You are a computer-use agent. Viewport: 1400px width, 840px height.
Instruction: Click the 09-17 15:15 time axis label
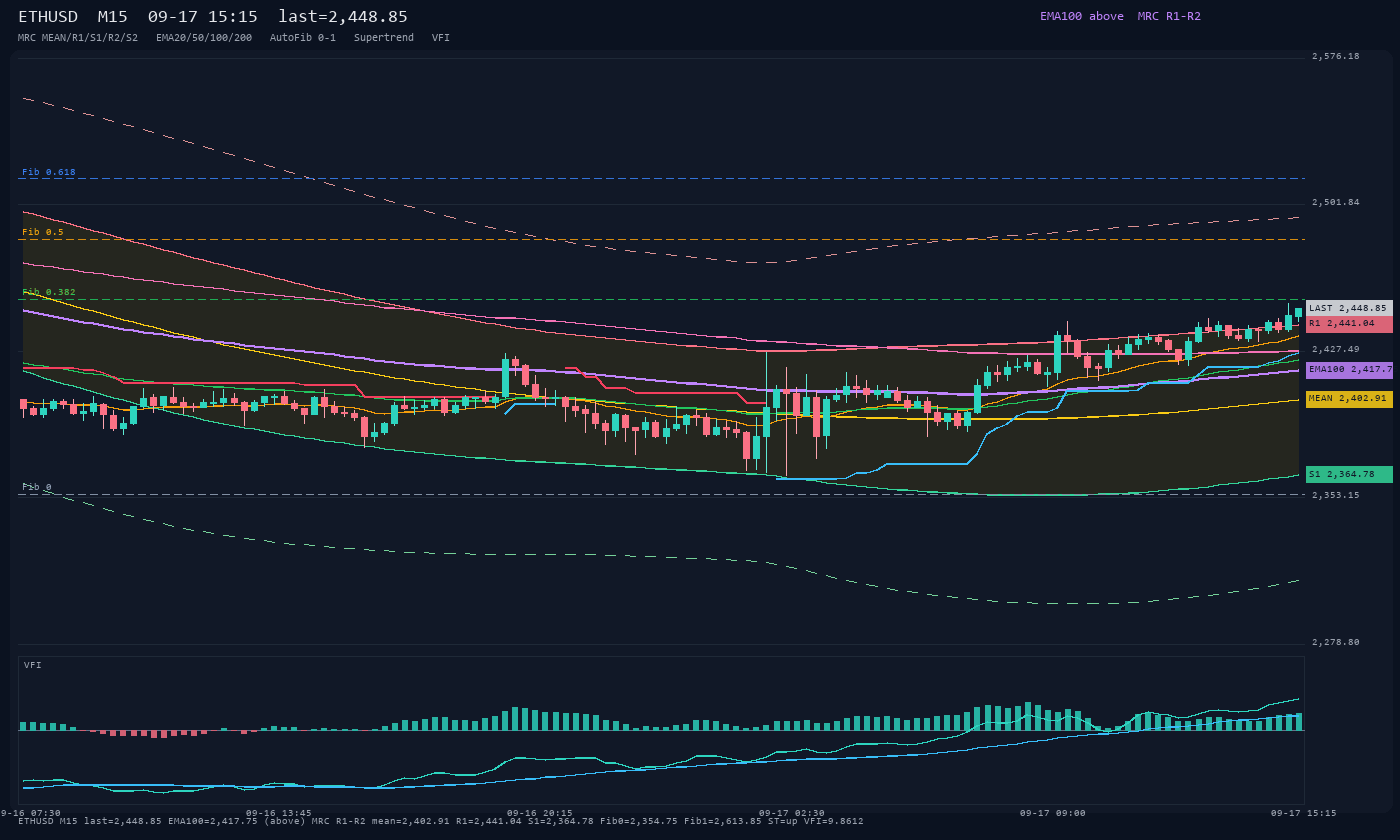(1304, 813)
